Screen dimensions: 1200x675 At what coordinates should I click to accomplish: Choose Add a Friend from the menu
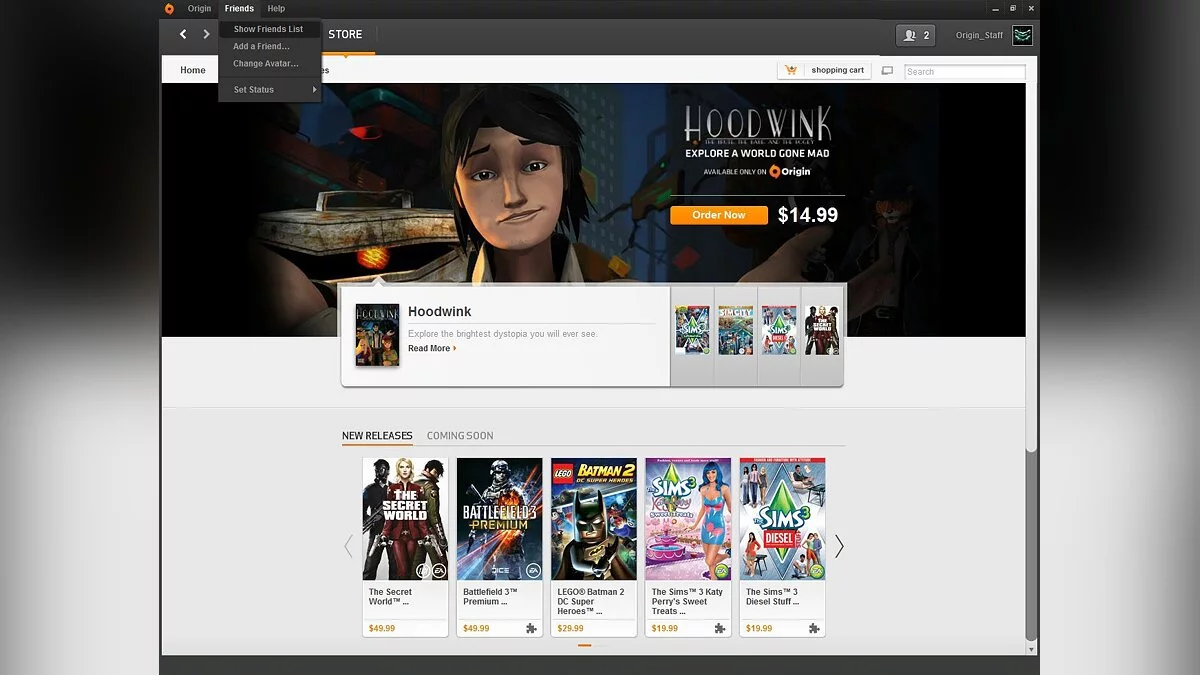point(269,46)
